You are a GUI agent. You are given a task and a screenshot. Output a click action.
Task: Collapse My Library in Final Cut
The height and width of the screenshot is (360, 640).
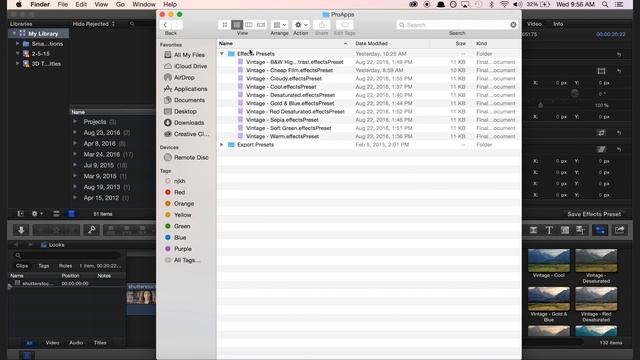pyautogui.click(x=14, y=33)
